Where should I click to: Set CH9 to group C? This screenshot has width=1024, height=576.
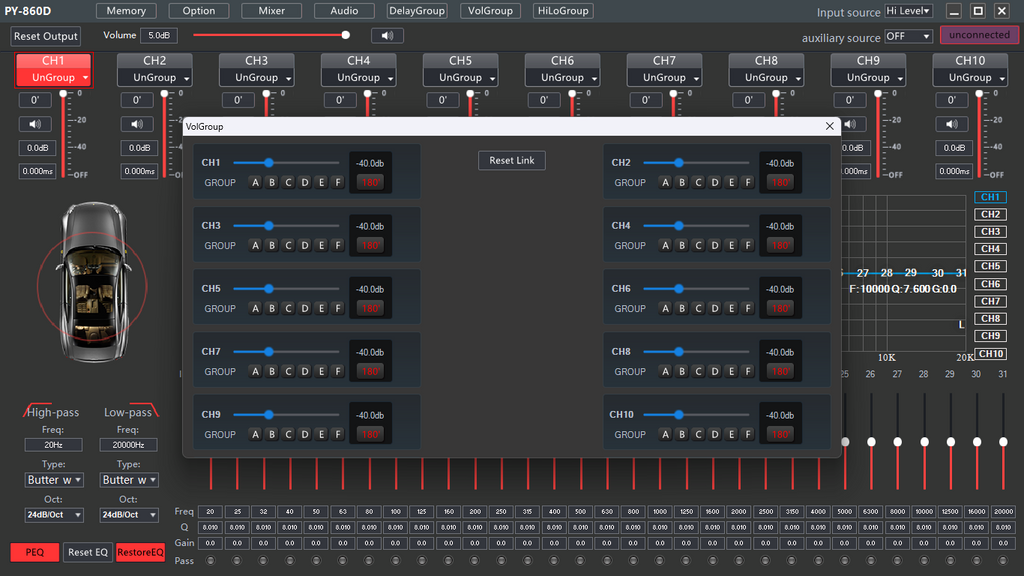pyautogui.click(x=288, y=434)
